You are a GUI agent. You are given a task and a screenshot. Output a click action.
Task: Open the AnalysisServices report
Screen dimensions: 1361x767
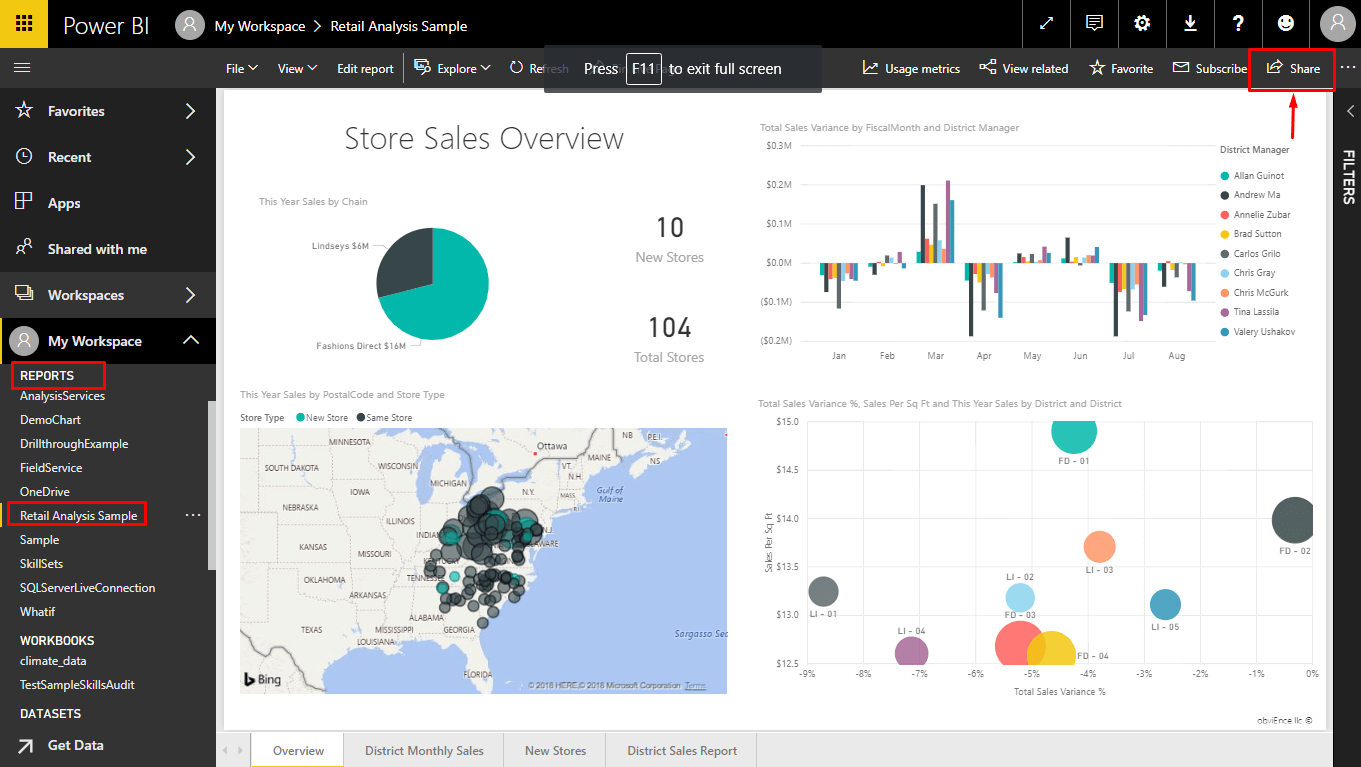(62, 396)
